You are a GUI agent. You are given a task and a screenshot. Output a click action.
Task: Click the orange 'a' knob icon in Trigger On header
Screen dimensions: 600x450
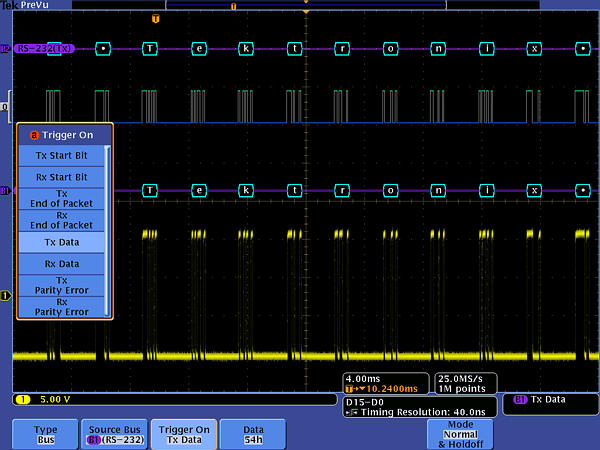tap(35, 134)
